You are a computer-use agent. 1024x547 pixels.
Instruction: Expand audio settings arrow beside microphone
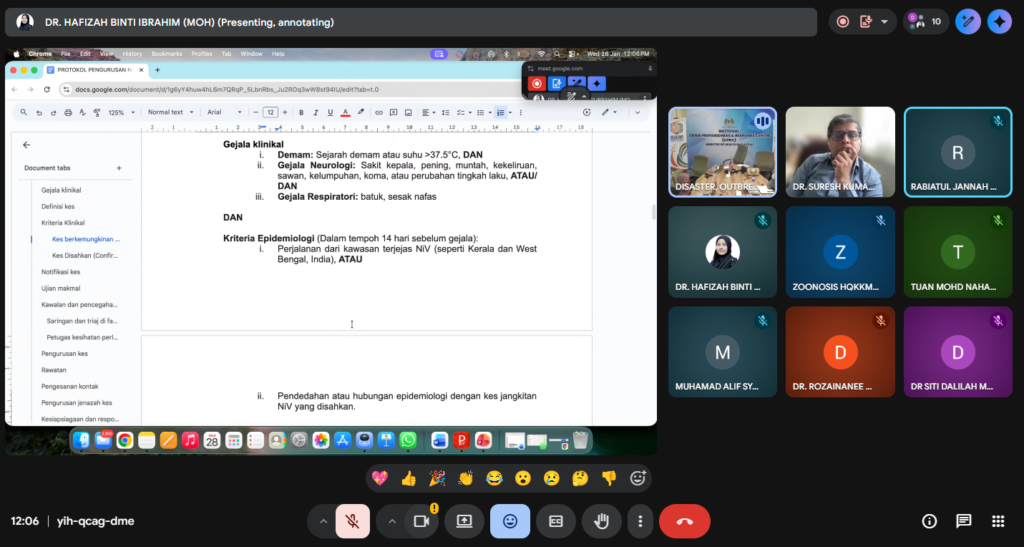click(322, 521)
